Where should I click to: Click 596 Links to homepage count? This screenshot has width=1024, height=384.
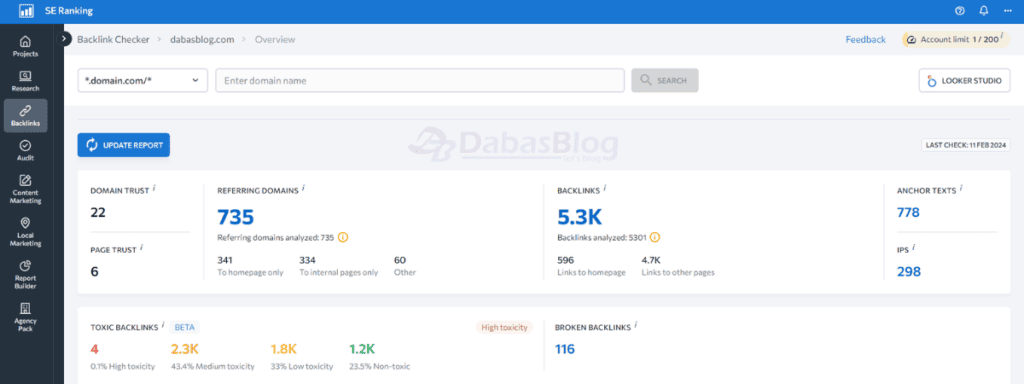[566, 260]
